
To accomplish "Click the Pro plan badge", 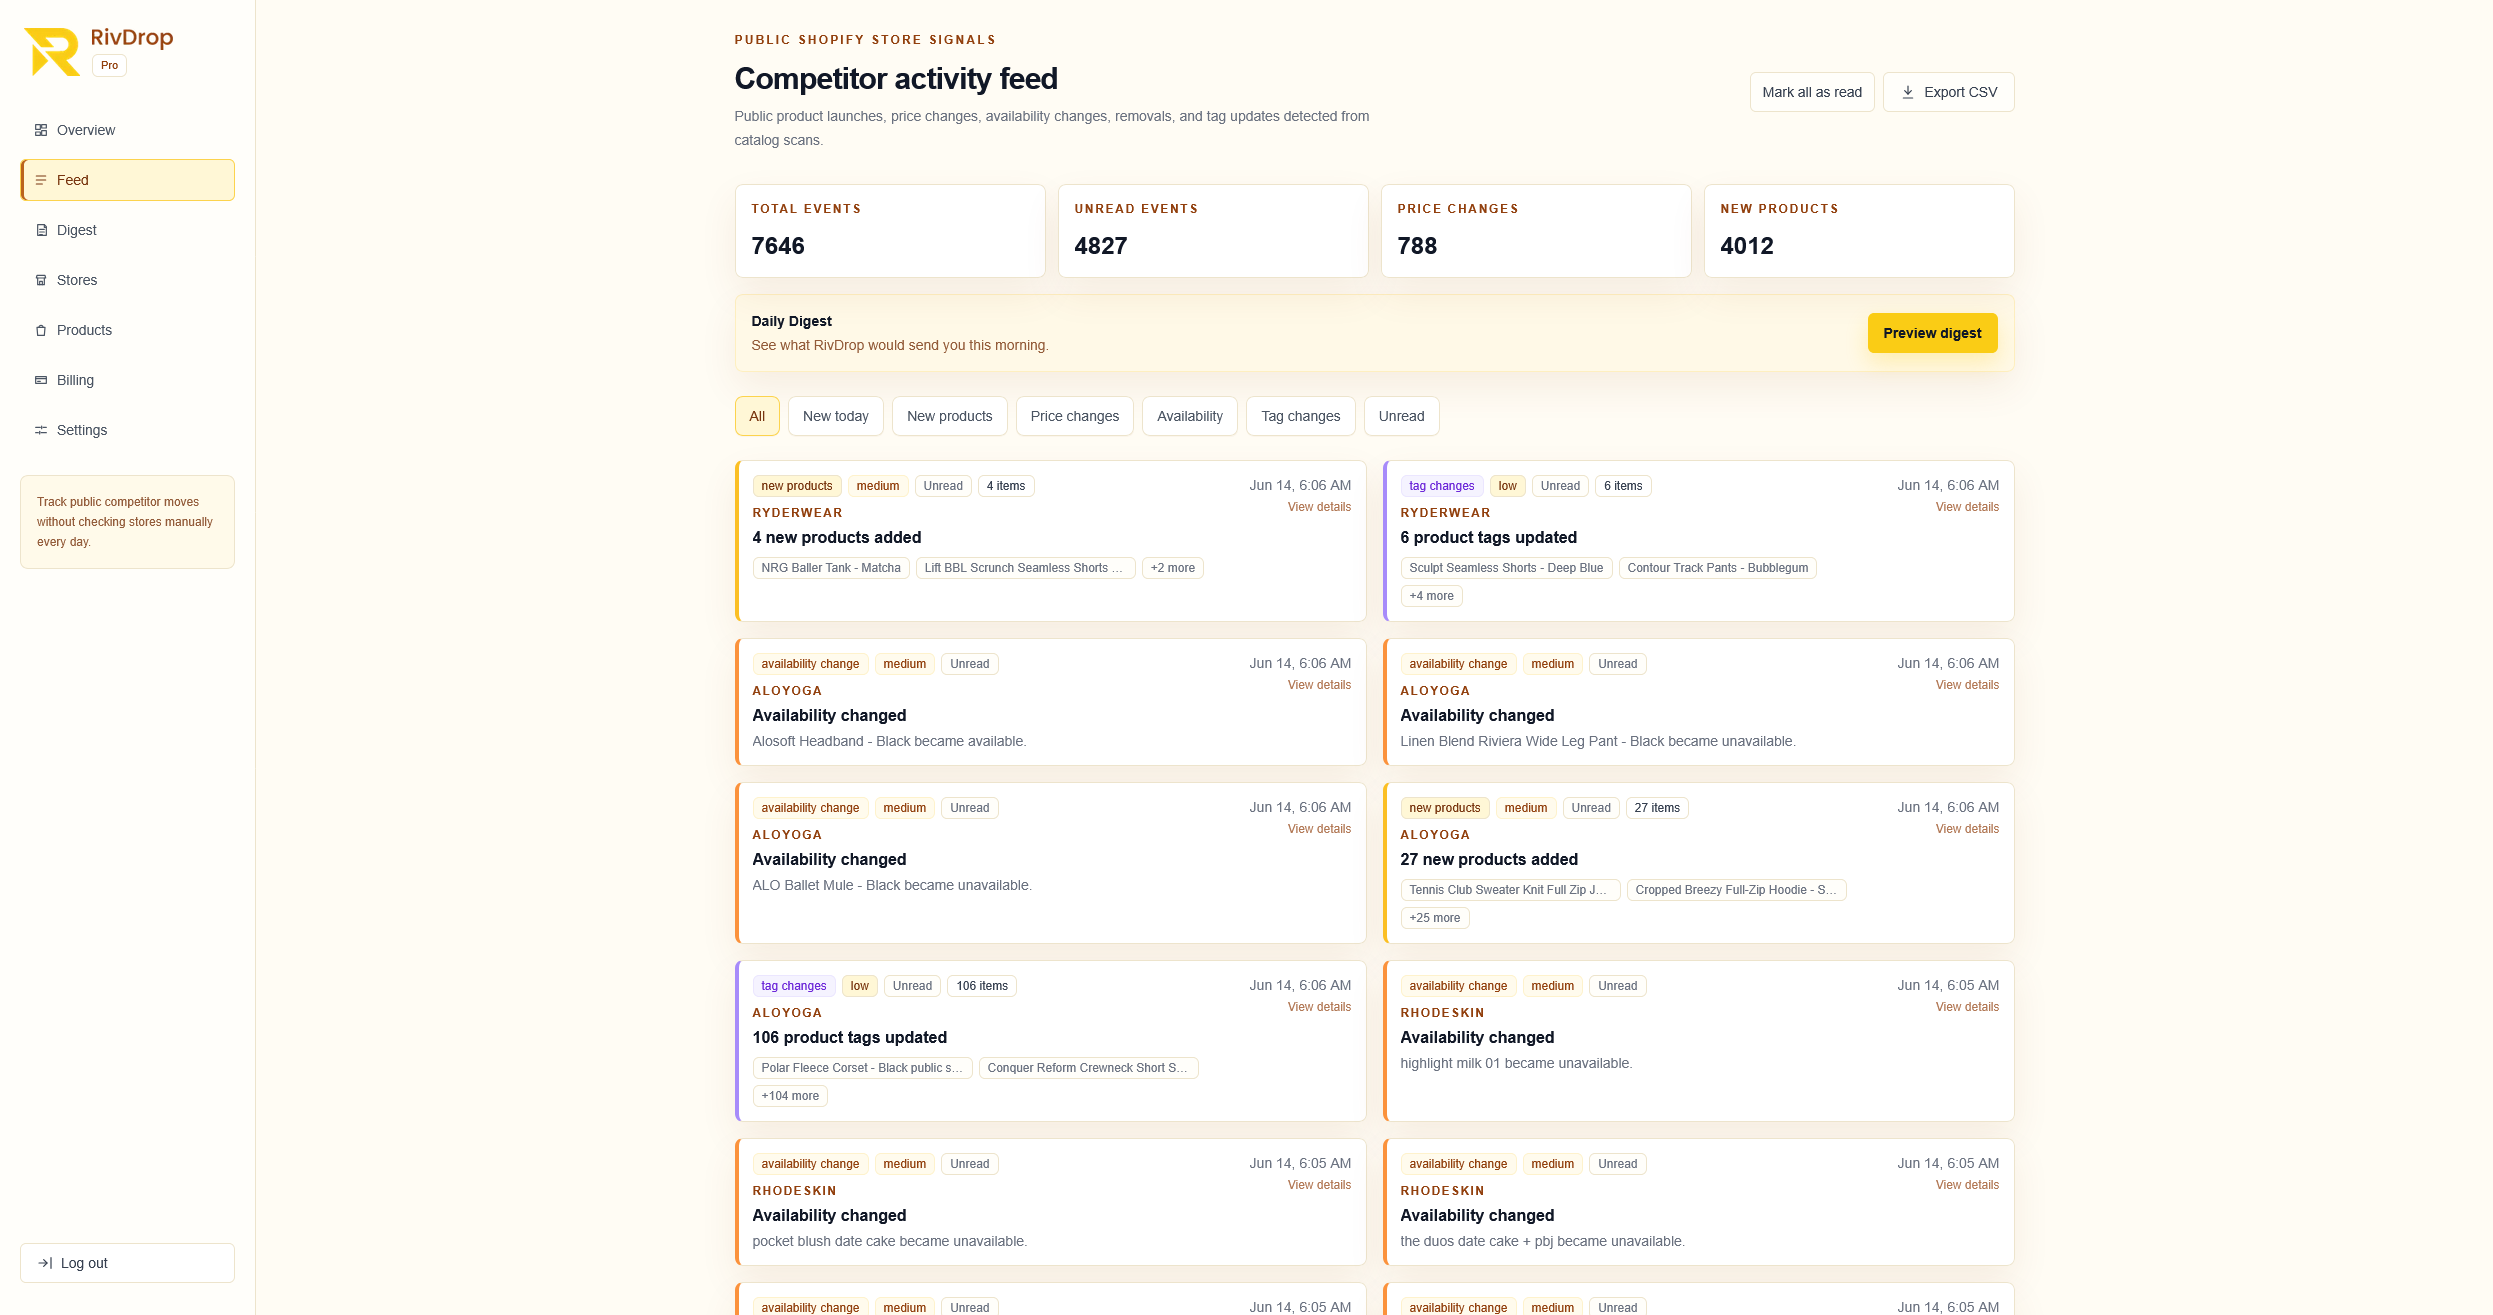I will 109,66.
